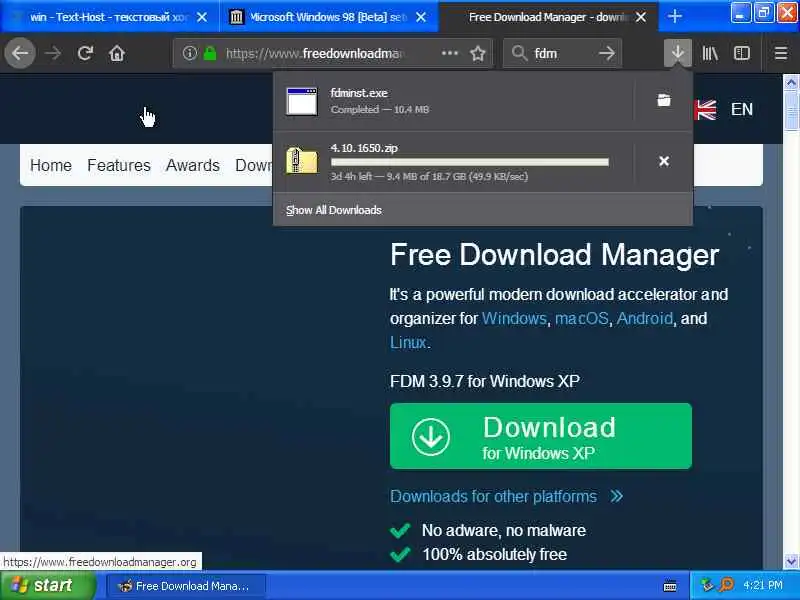Open the Features menu item
The height and width of the screenshot is (600, 800).
(x=119, y=165)
